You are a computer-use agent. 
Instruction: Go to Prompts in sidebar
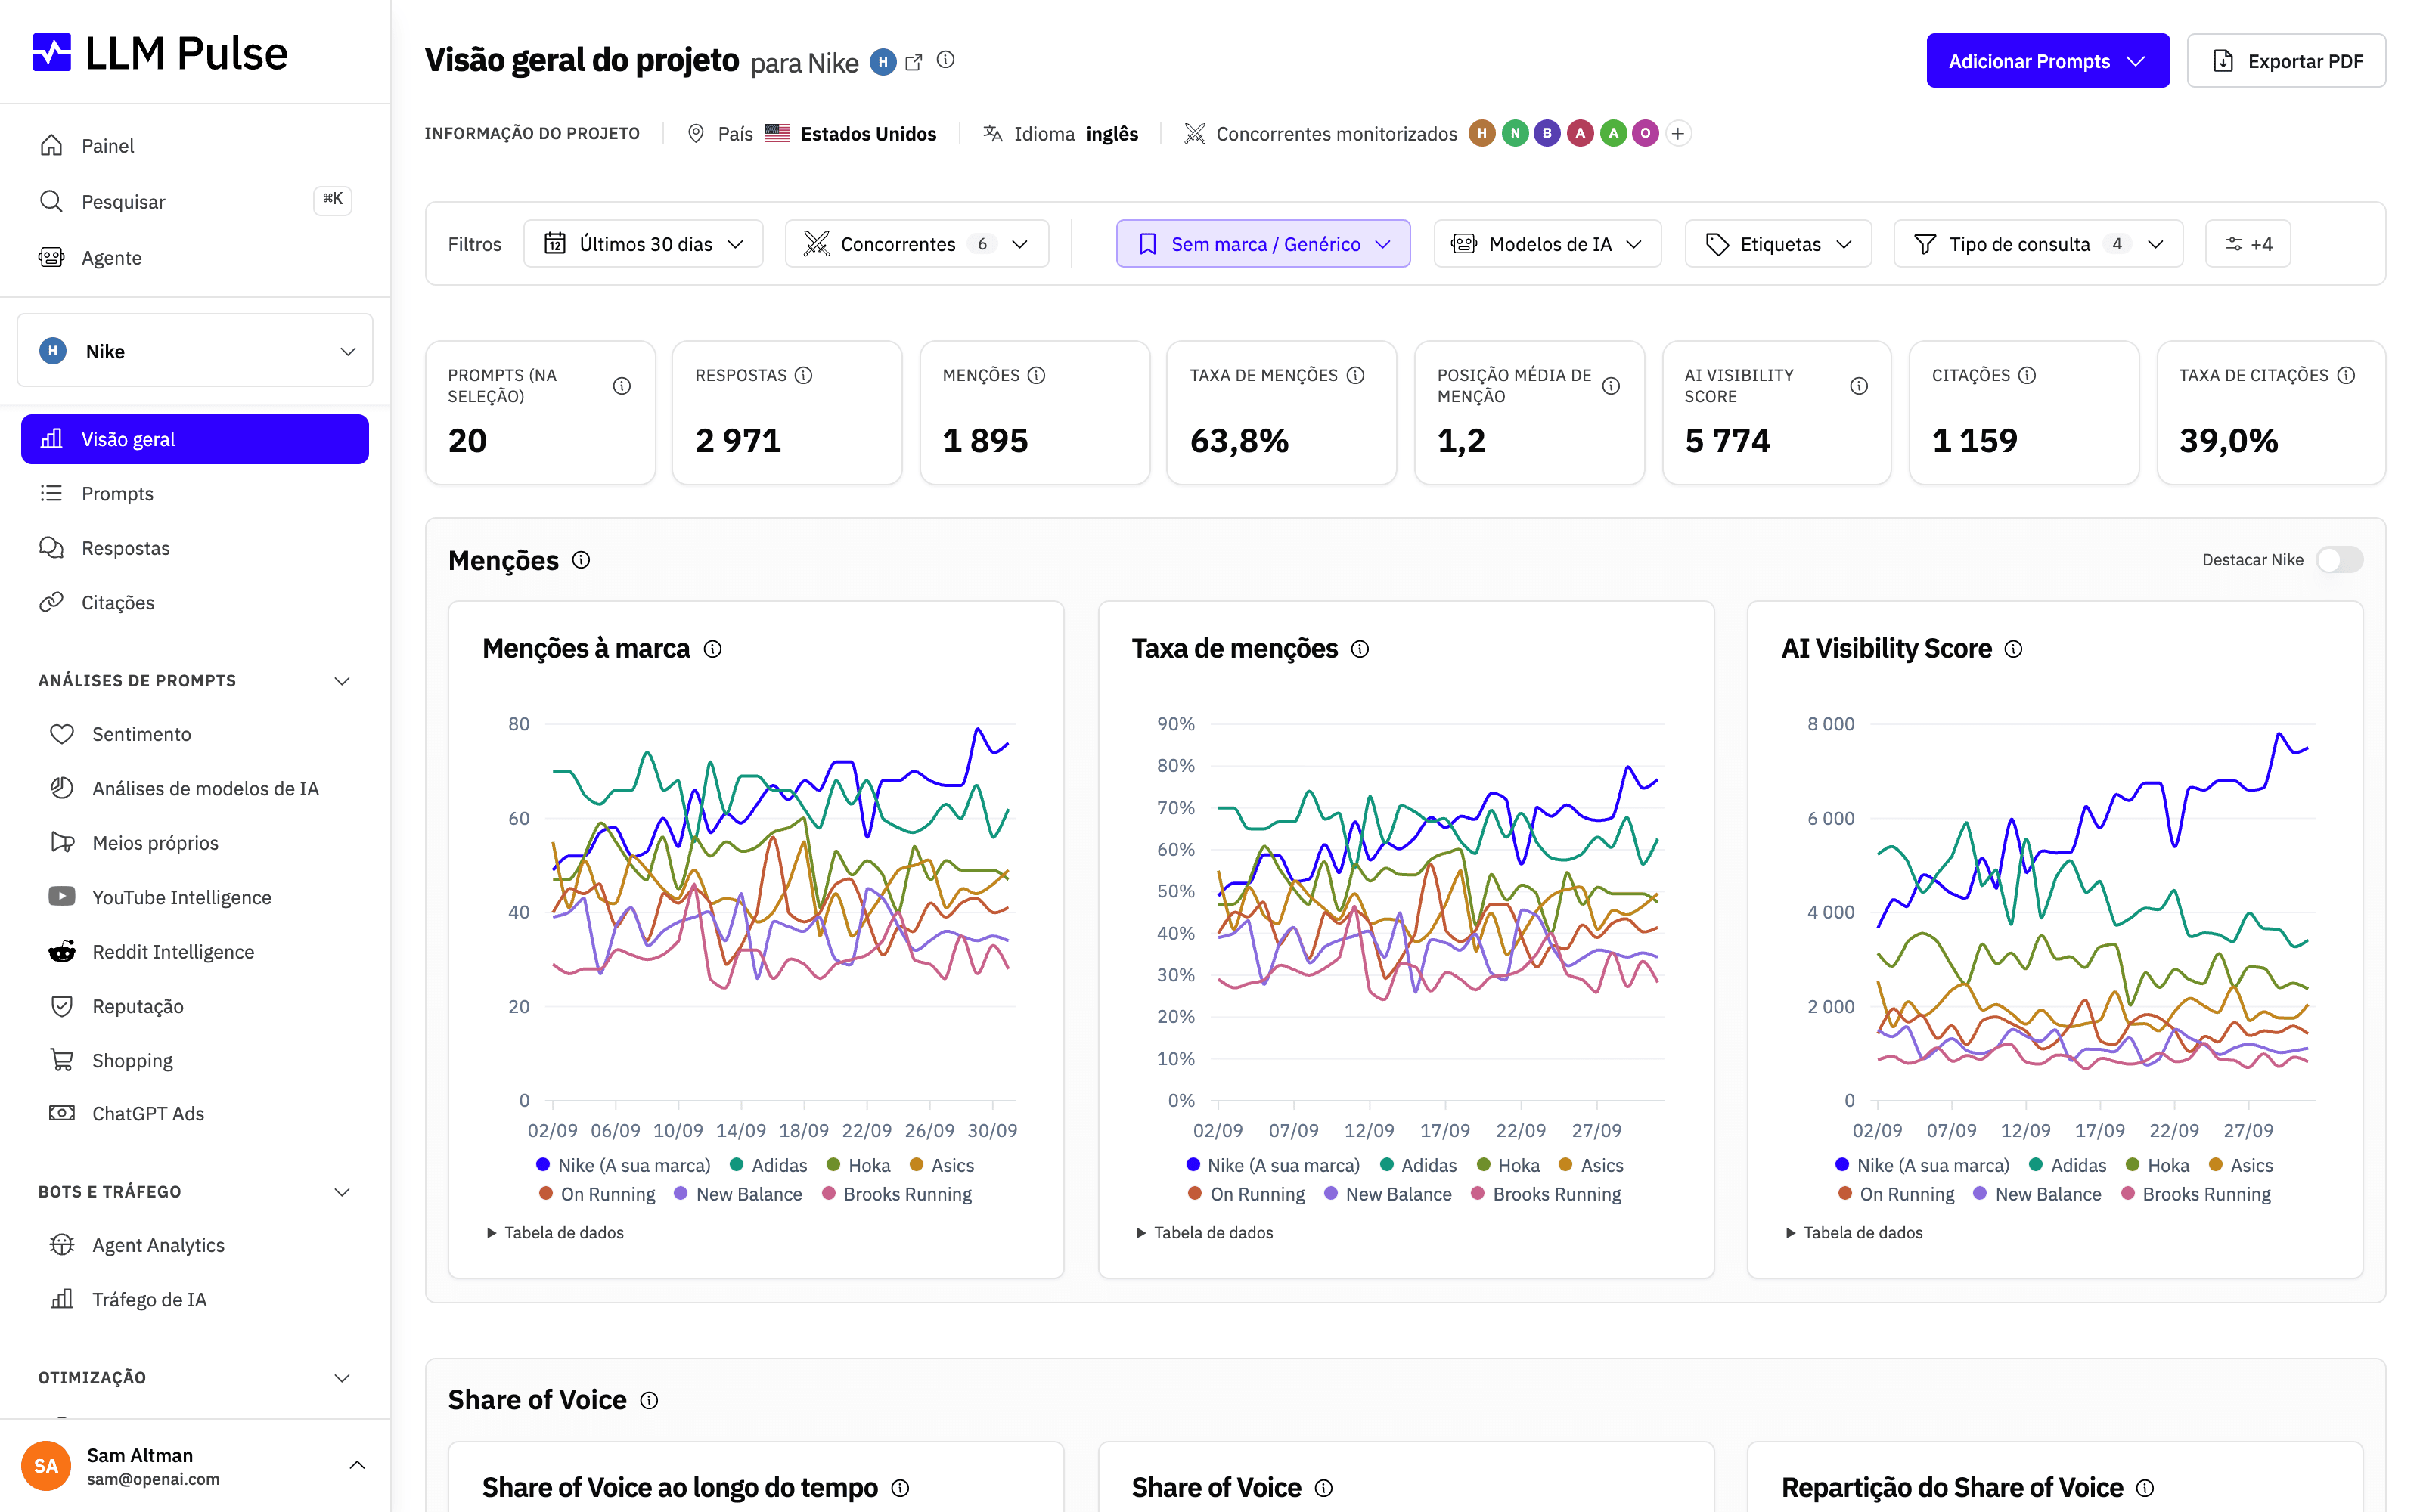(x=195, y=493)
